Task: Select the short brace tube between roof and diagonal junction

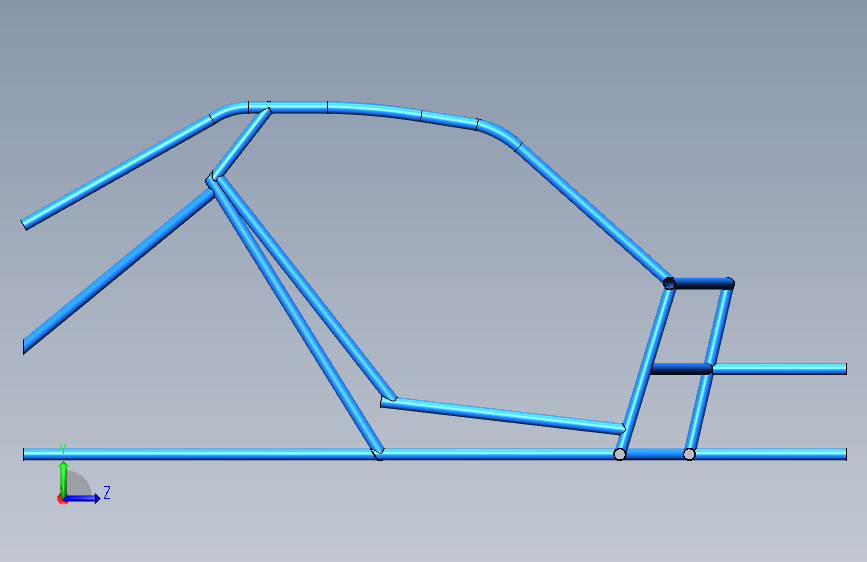Action: [x=241, y=143]
